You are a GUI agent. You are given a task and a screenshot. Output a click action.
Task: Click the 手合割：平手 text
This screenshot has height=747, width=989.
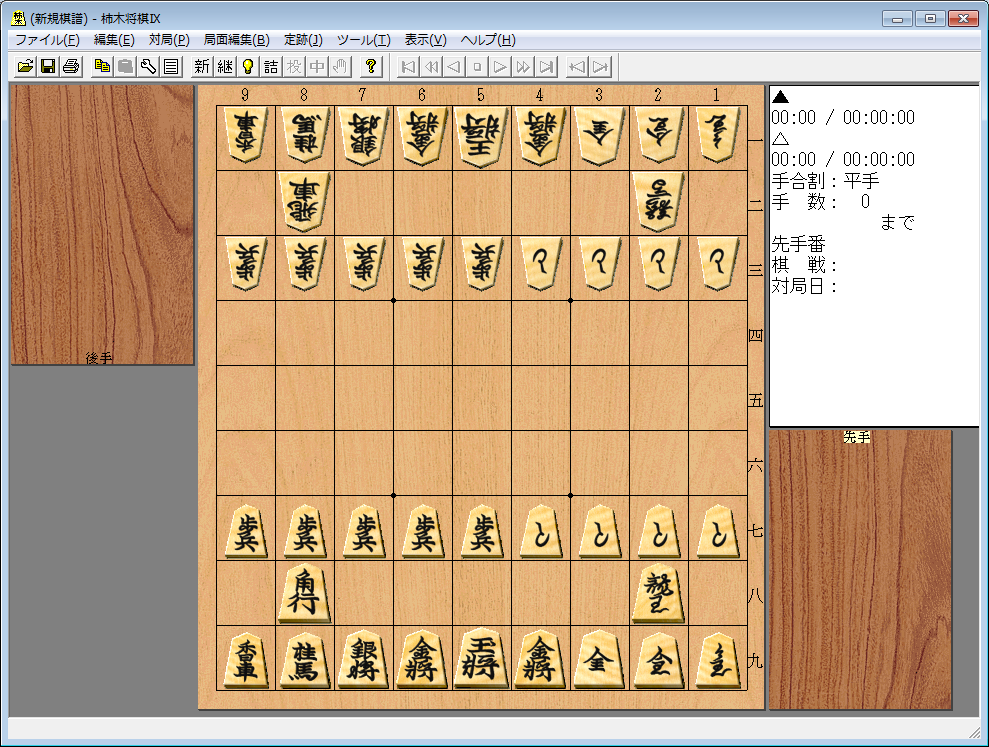tap(825, 181)
